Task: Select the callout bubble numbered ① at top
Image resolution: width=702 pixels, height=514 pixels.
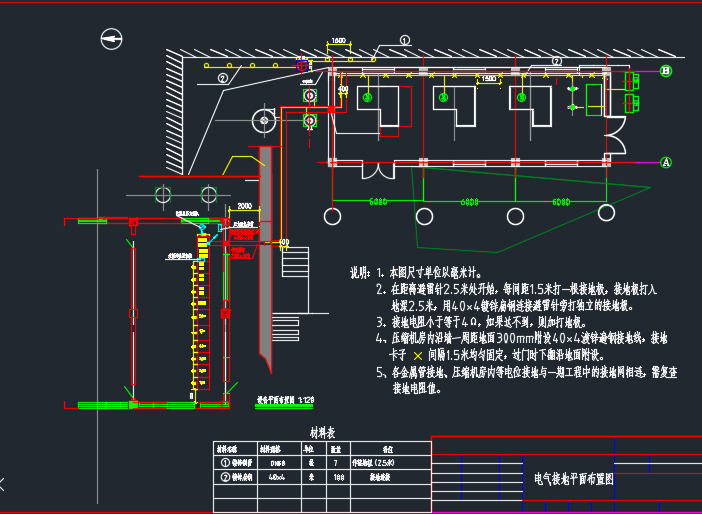Action: (x=405, y=40)
